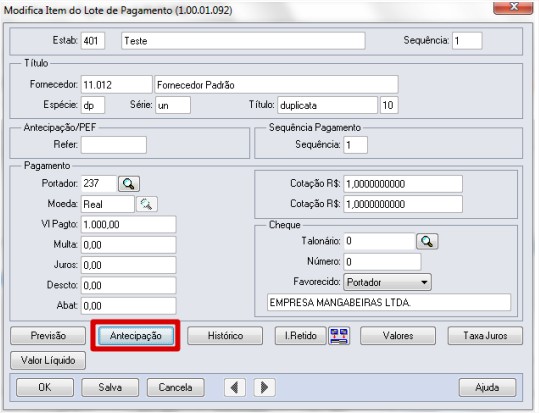Image resolution: width=539 pixels, height=413 pixels.
Task: Focus the Vl Pagto amount field
Action: pyautogui.click(x=129, y=225)
